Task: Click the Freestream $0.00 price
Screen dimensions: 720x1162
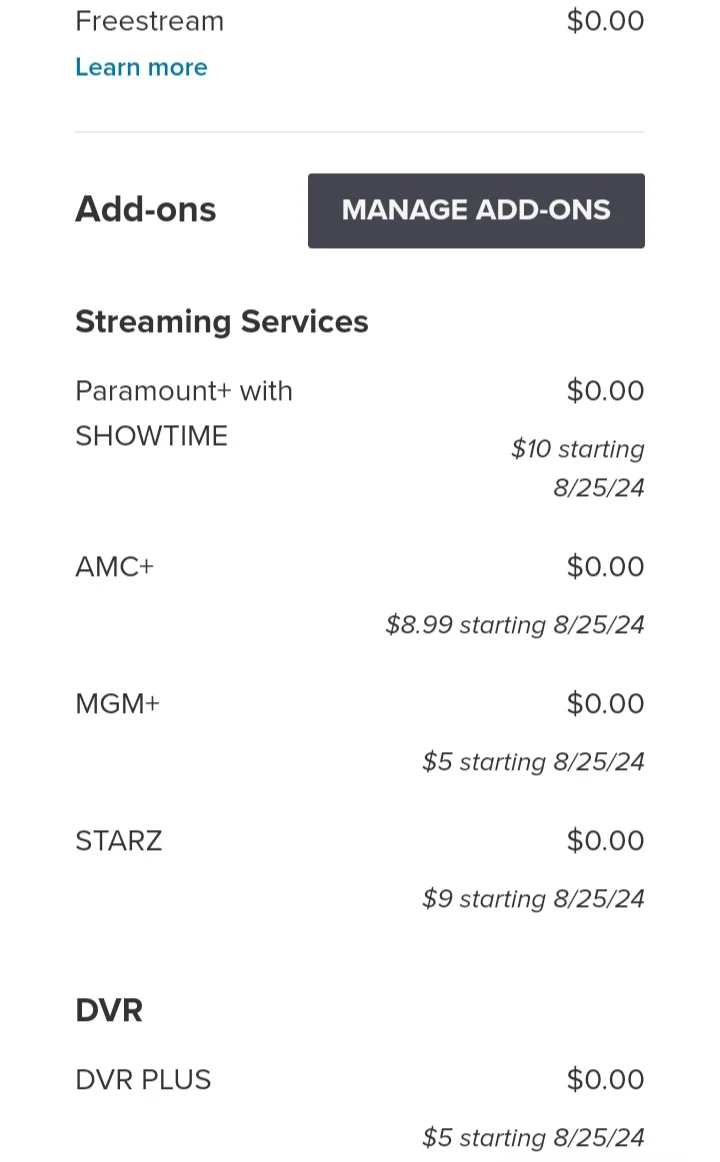Action: (x=605, y=21)
